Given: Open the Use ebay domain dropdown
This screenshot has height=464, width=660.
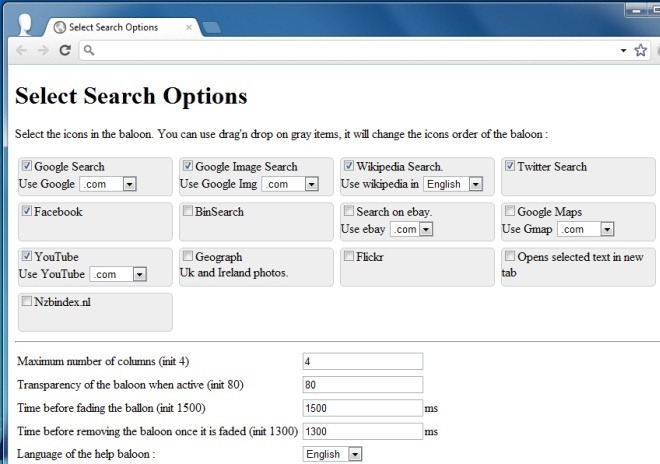Looking at the screenshot, I should (x=411, y=229).
